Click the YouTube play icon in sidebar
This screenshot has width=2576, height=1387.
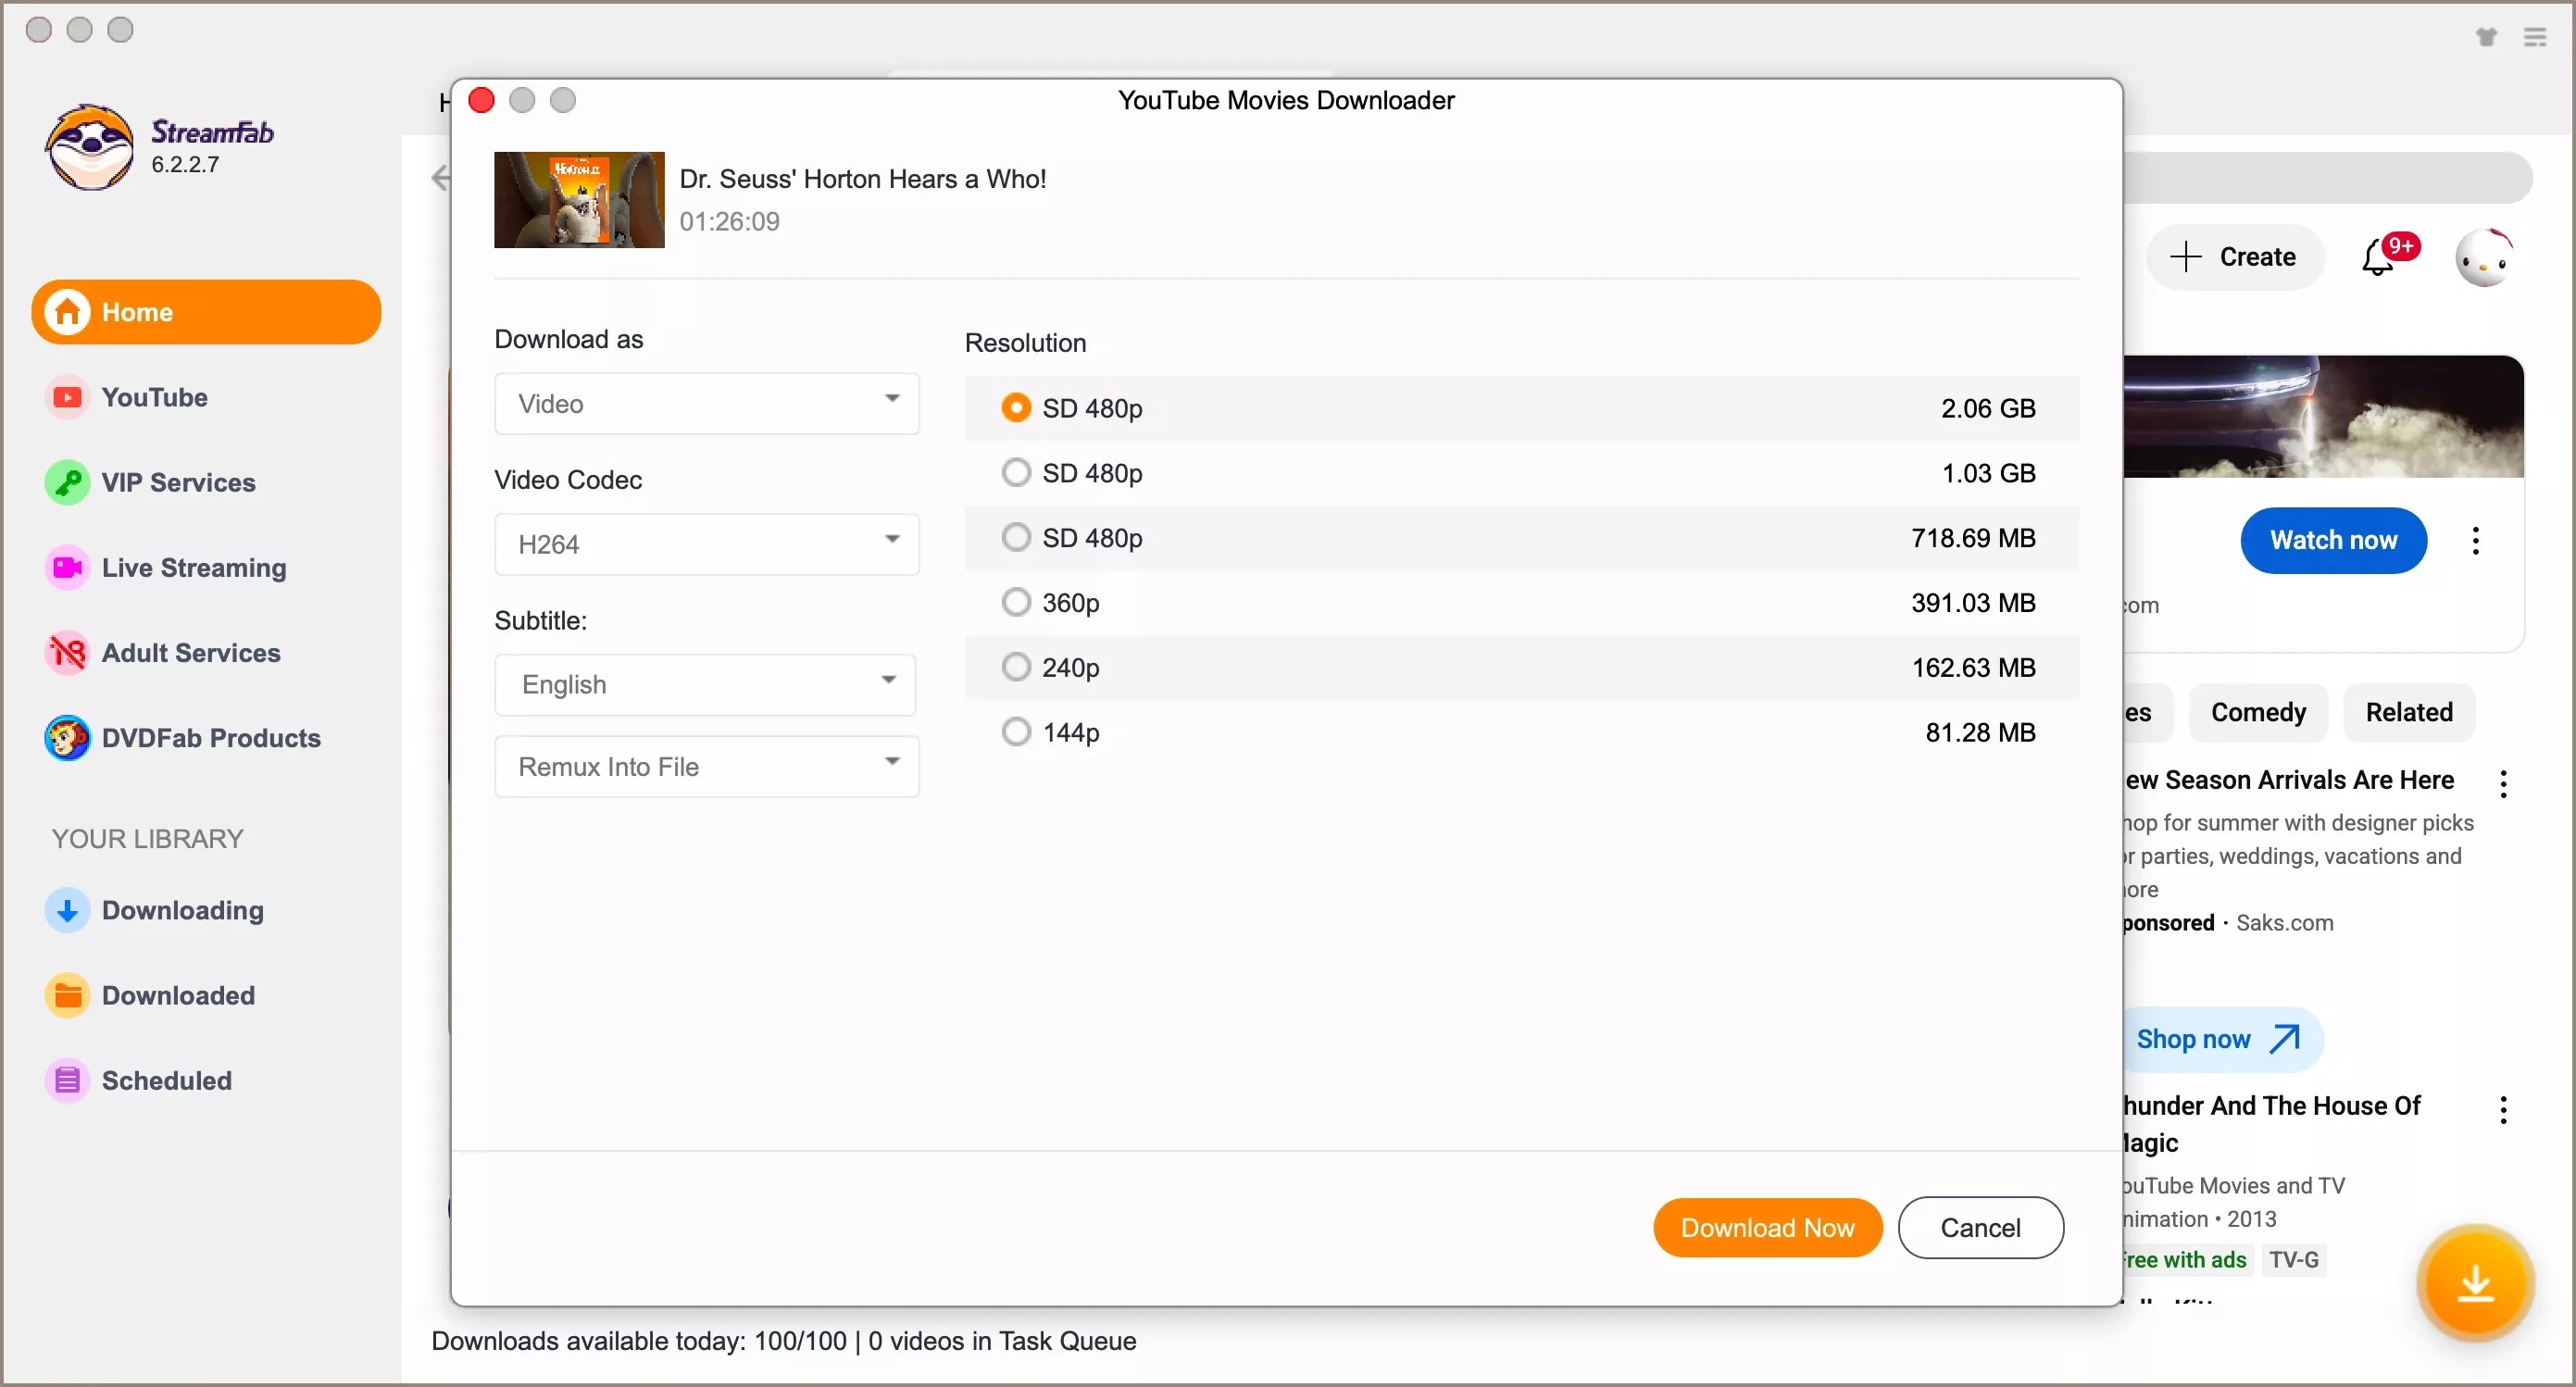(x=67, y=397)
